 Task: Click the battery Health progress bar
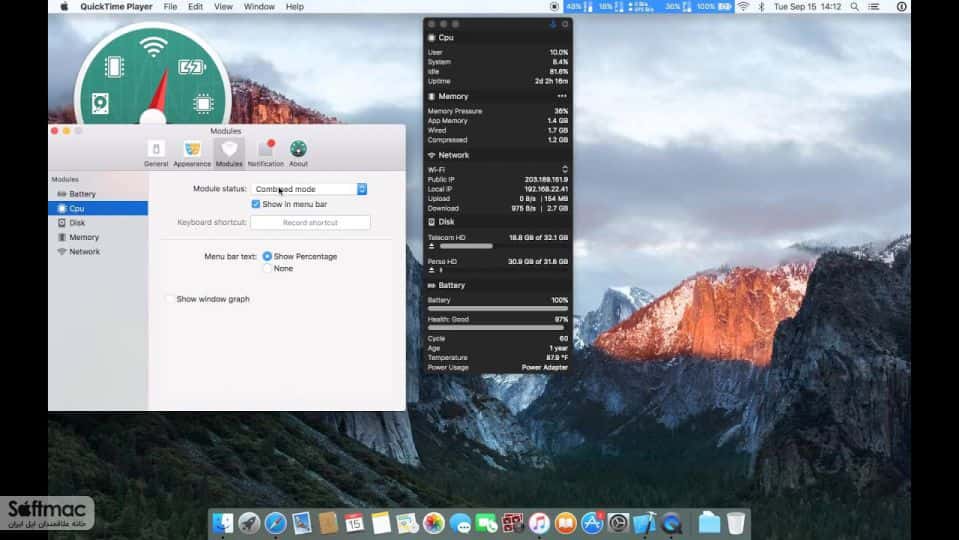[x=496, y=328]
